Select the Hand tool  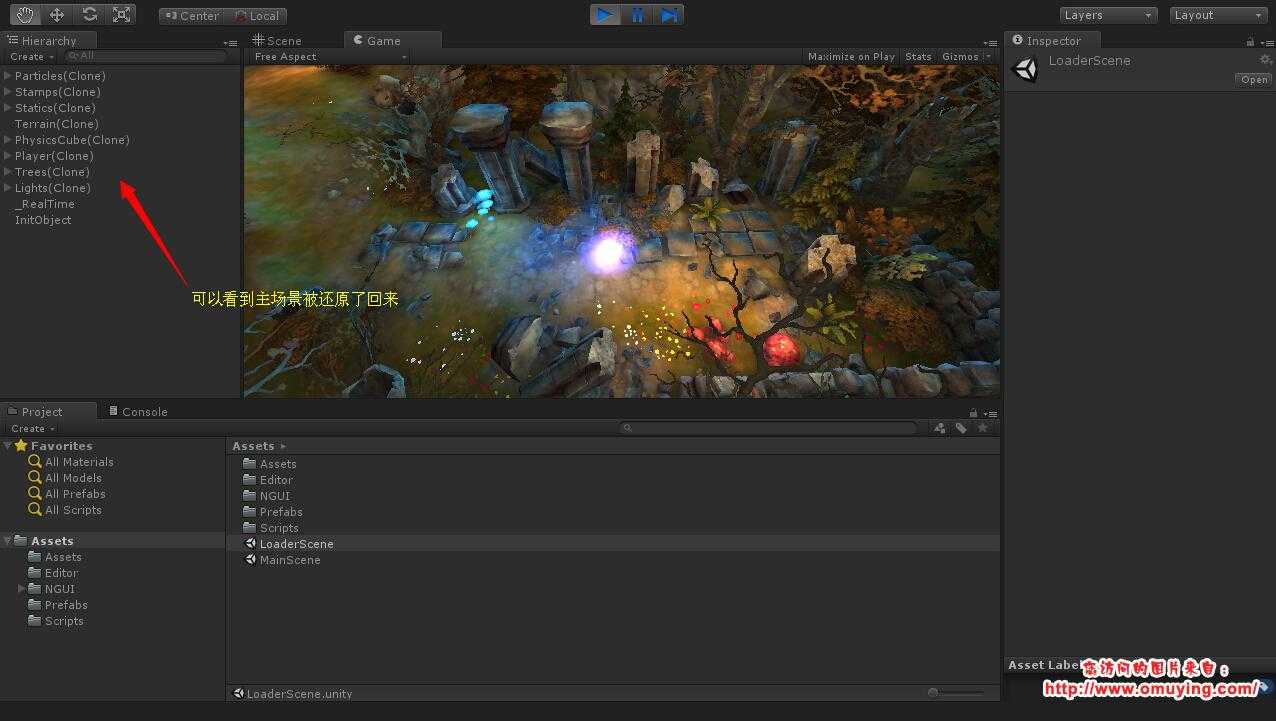[x=25, y=14]
